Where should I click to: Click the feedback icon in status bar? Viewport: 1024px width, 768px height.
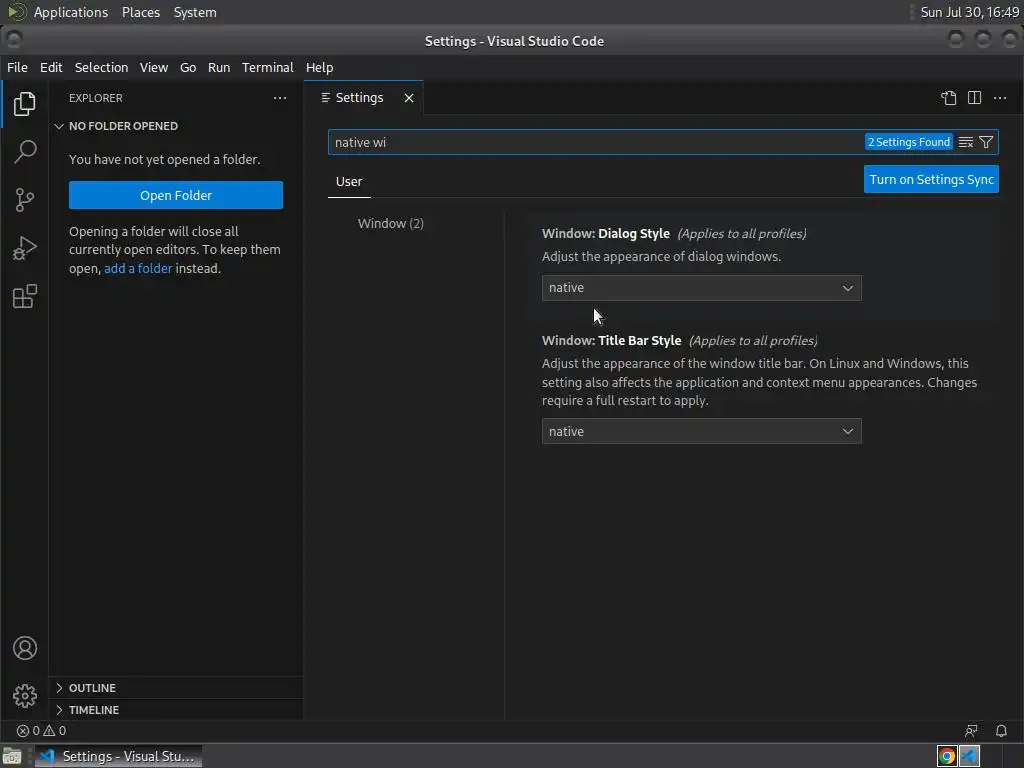coord(971,731)
